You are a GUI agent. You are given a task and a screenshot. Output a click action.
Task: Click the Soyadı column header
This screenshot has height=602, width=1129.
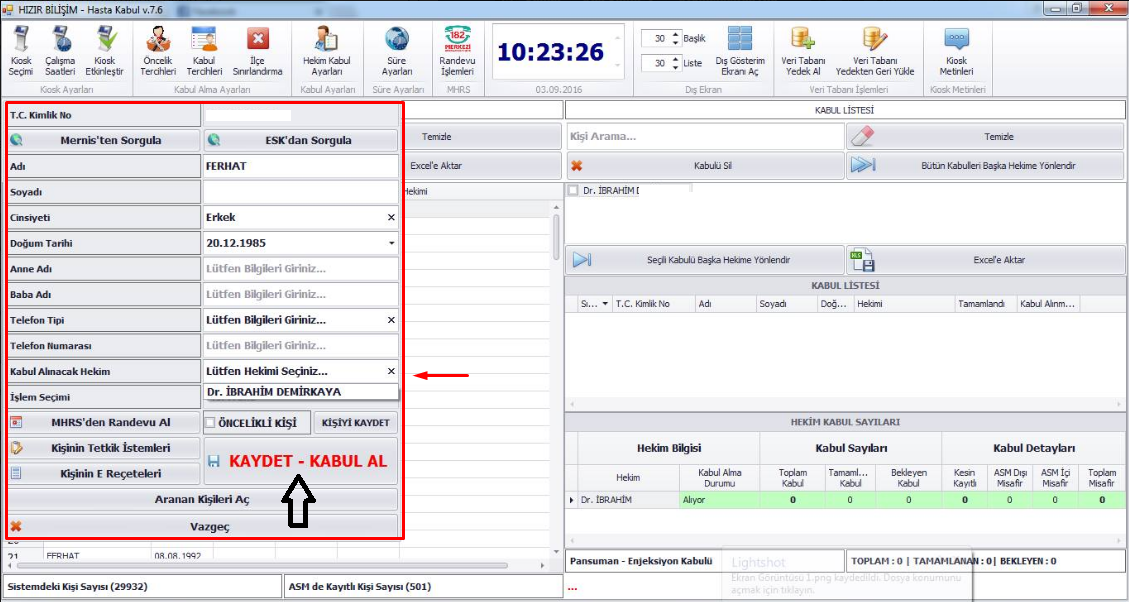(x=772, y=304)
